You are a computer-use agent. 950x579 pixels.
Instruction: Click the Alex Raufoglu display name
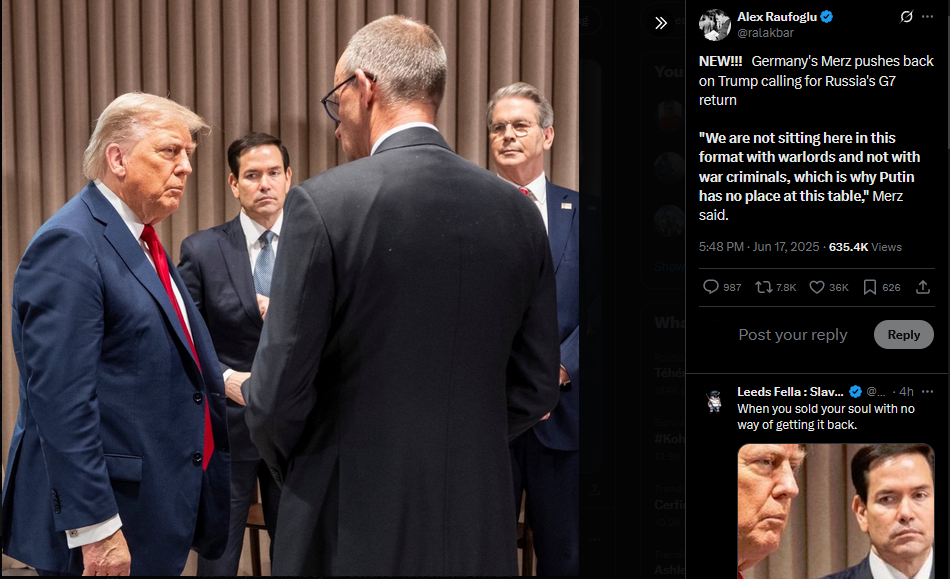pos(777,17)
